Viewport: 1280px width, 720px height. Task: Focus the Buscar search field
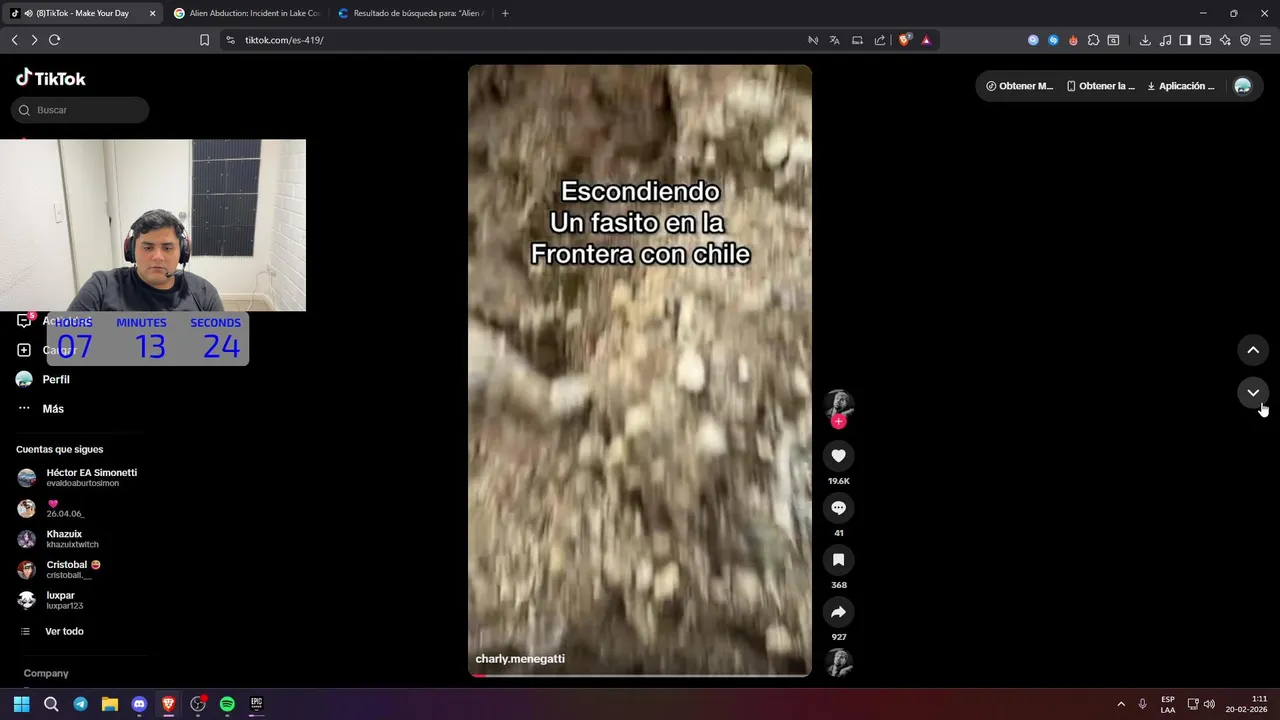coord(81,110)
